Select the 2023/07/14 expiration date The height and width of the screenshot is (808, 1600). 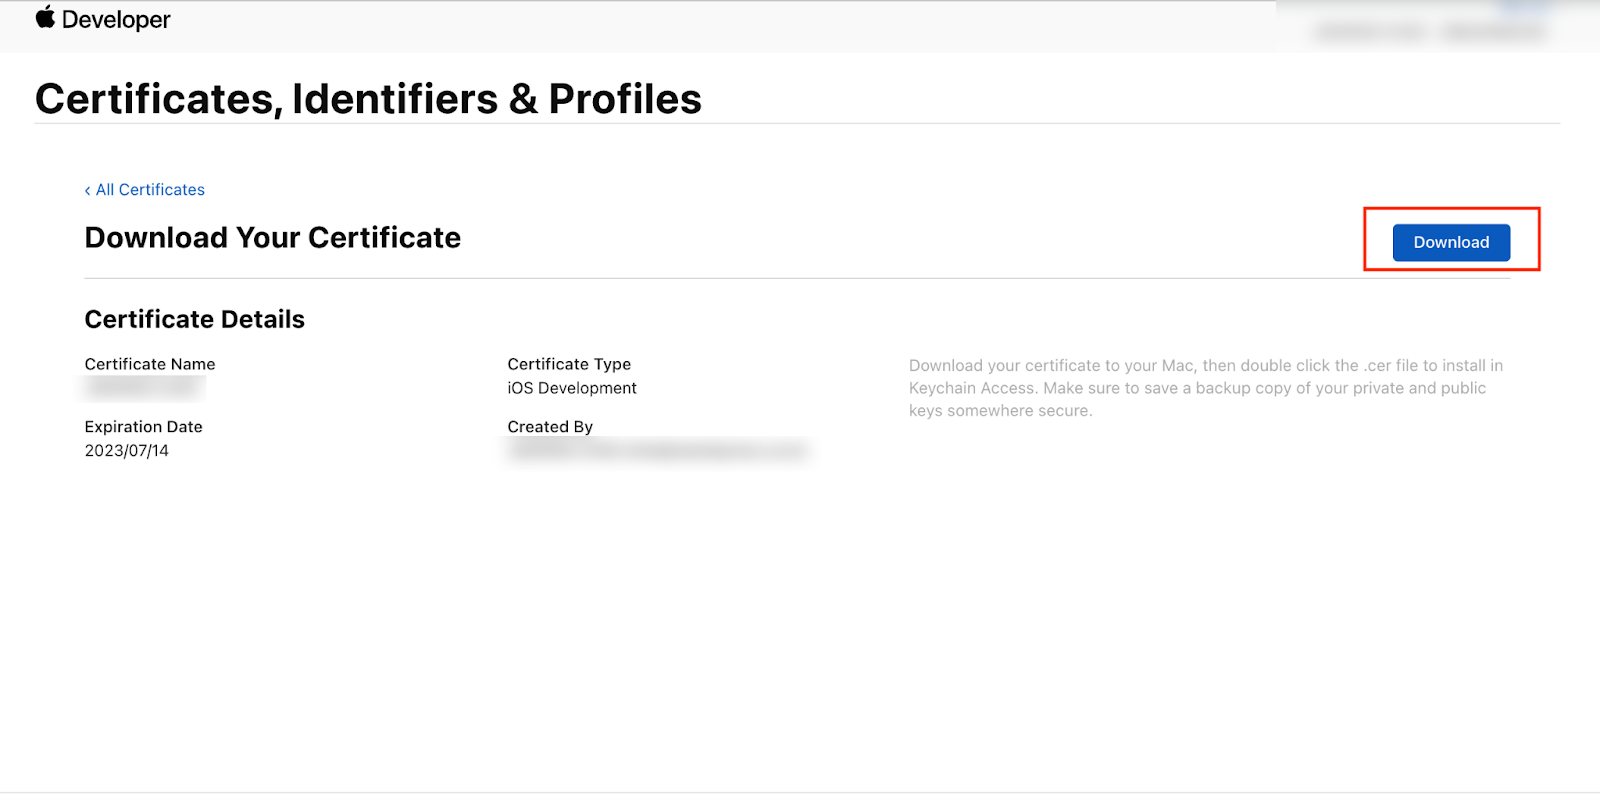click(127, 451)
